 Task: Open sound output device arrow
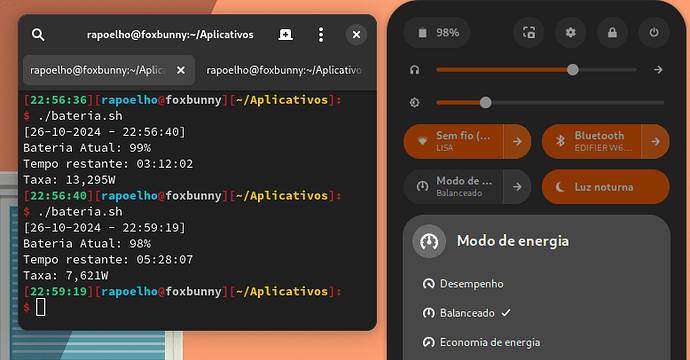pos(658,70)
